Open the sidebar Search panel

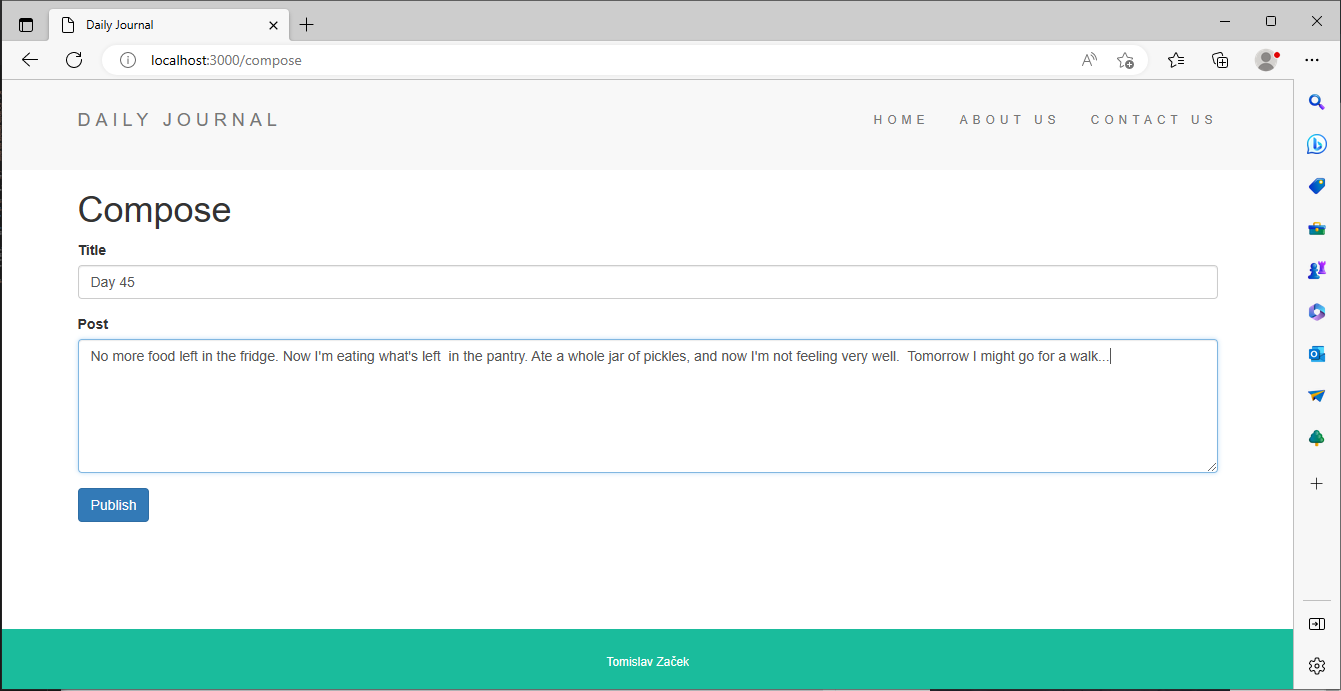point(1316,101)
